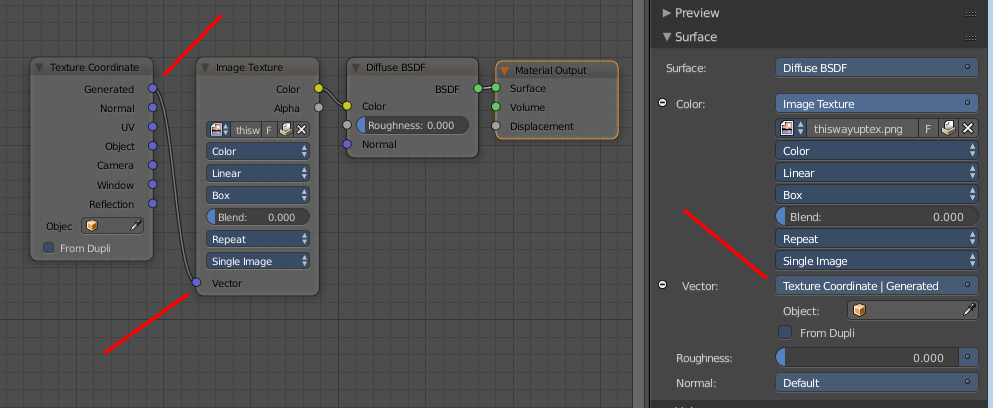Image resolution: width=993 pixels, height=408 pixels.
Task: Click Camera output socket on Texture Coordinate node
Action: [153, 165]
